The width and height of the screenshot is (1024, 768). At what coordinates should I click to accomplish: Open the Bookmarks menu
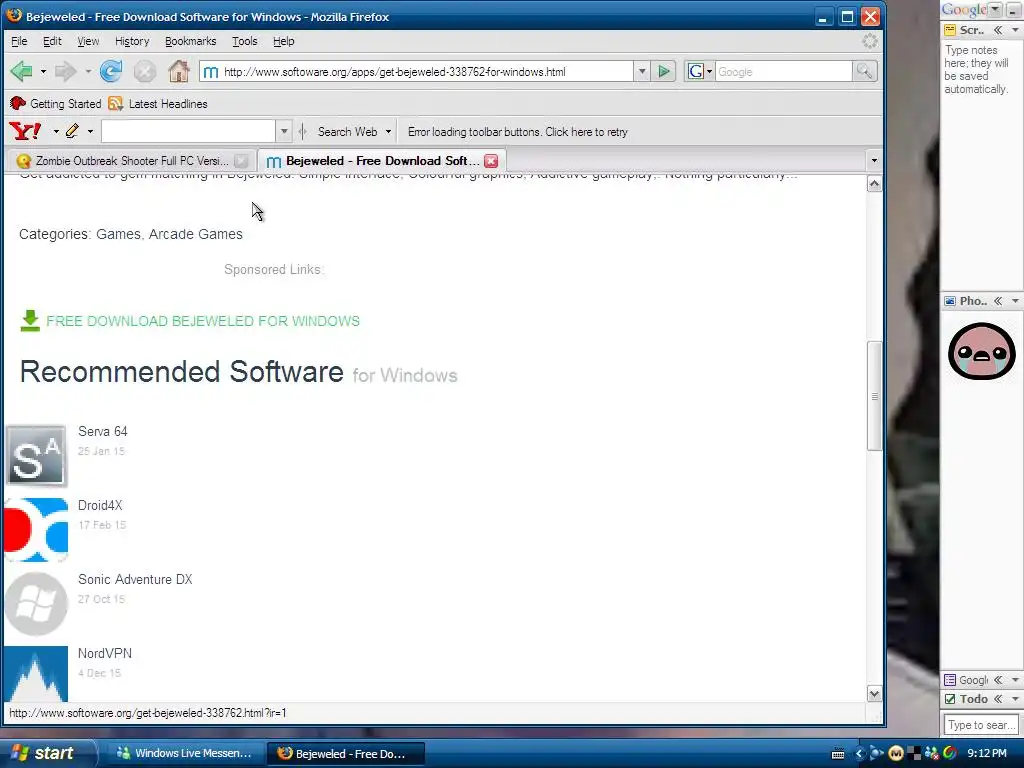click(190, 41)
